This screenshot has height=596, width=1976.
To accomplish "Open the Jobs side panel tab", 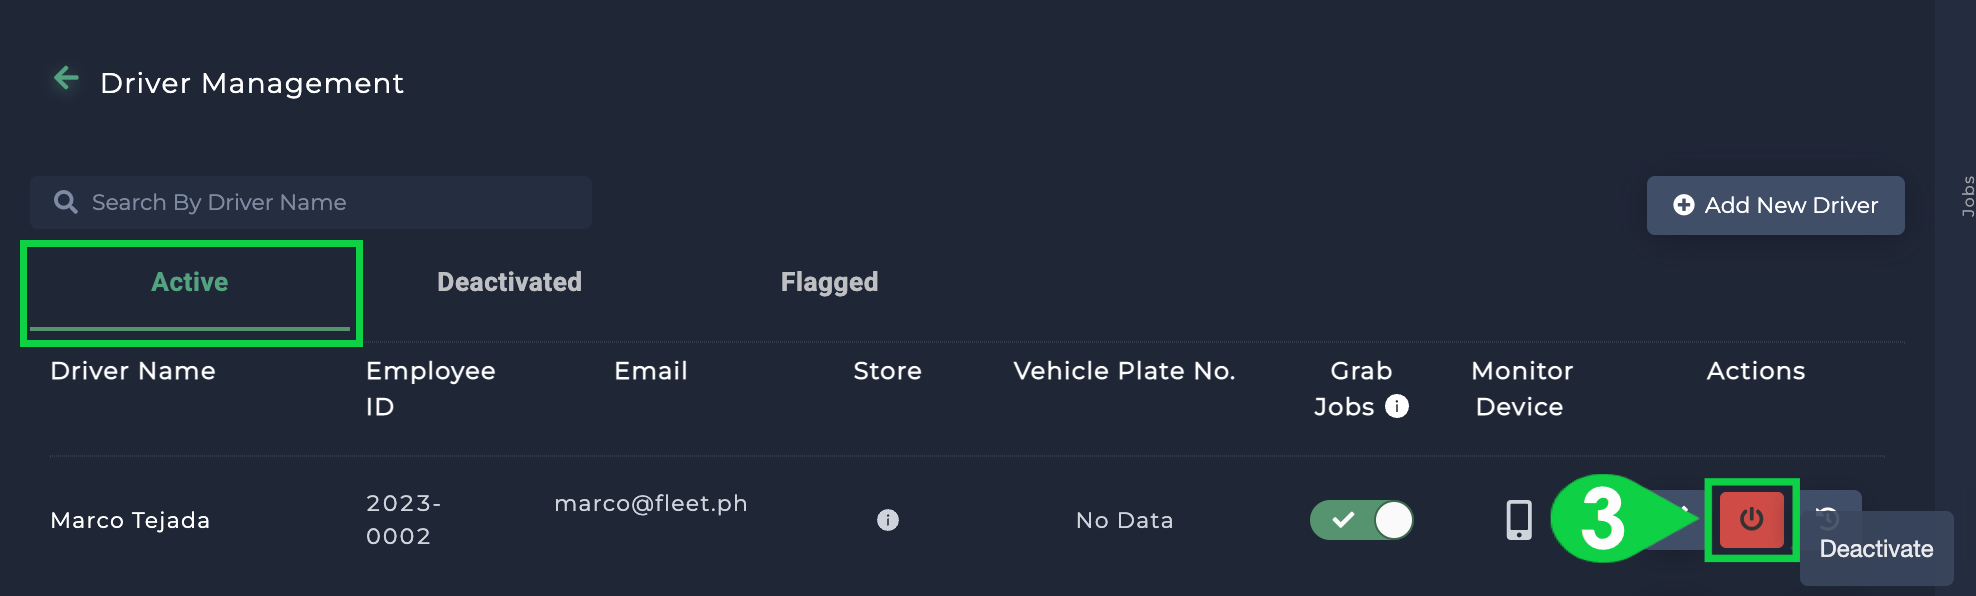I will coord(1967,196).
